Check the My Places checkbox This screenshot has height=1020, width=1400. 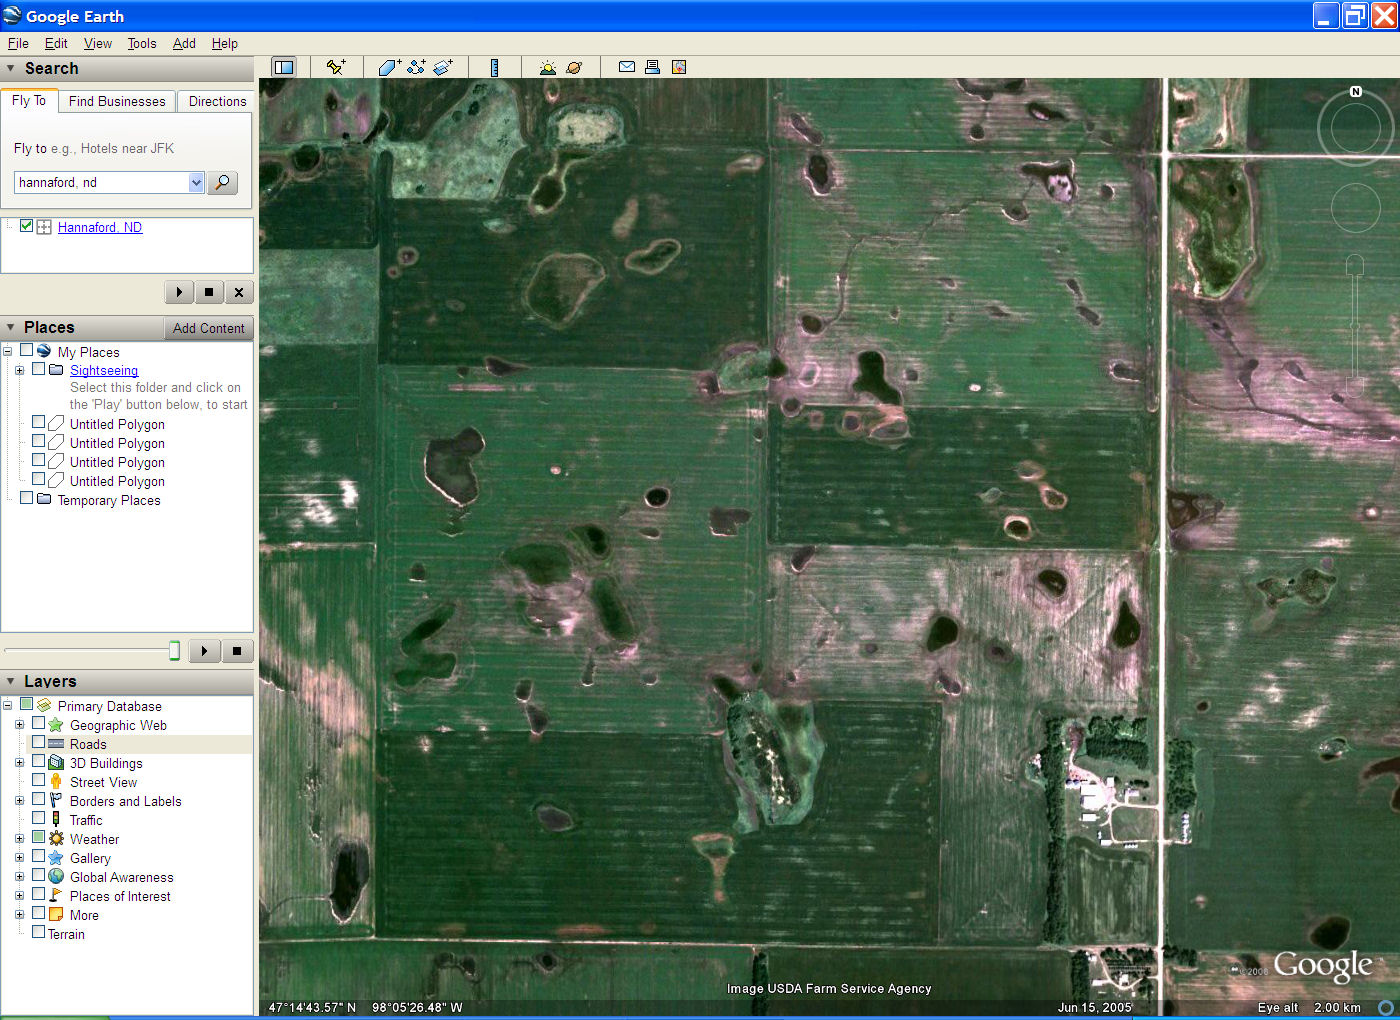tap(27, 351)
